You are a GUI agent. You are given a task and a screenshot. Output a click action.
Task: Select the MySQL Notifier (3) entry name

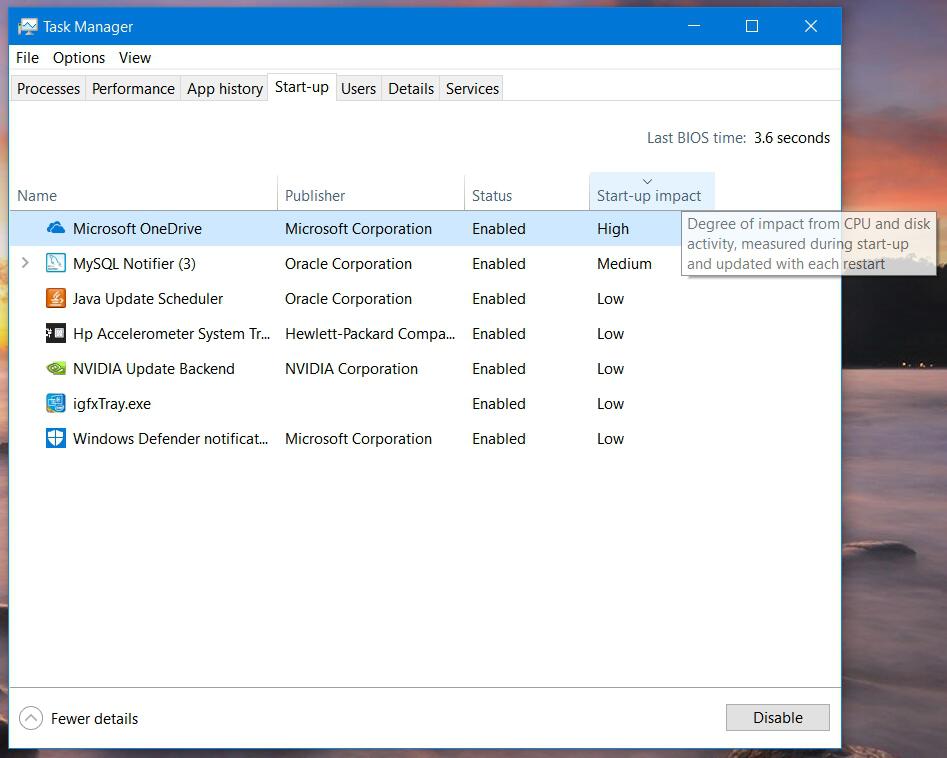(134, 264)
